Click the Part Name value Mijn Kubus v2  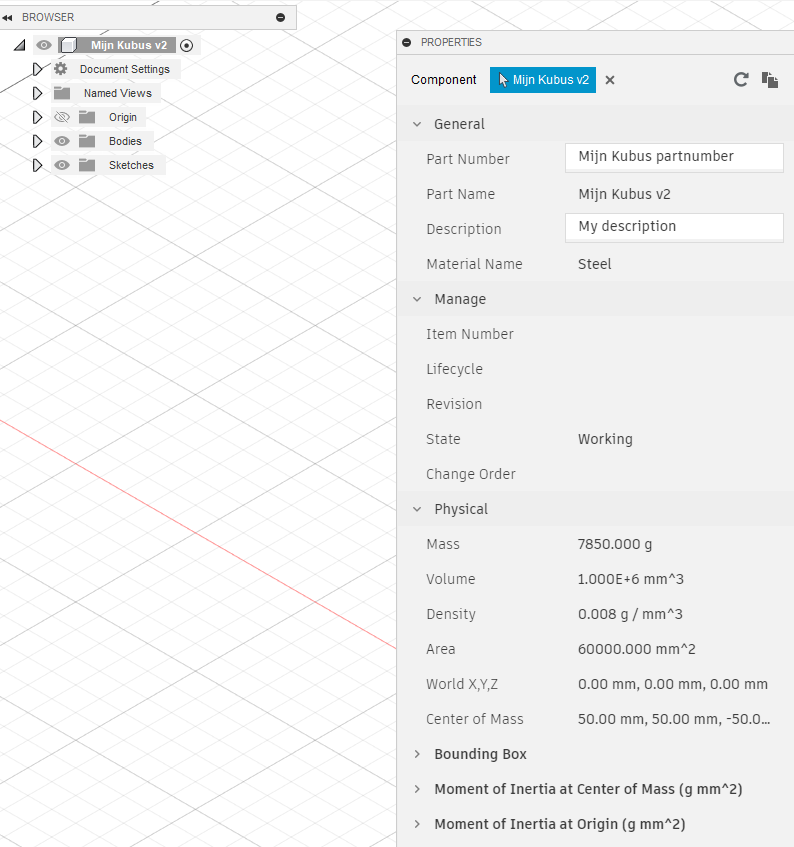624,194
